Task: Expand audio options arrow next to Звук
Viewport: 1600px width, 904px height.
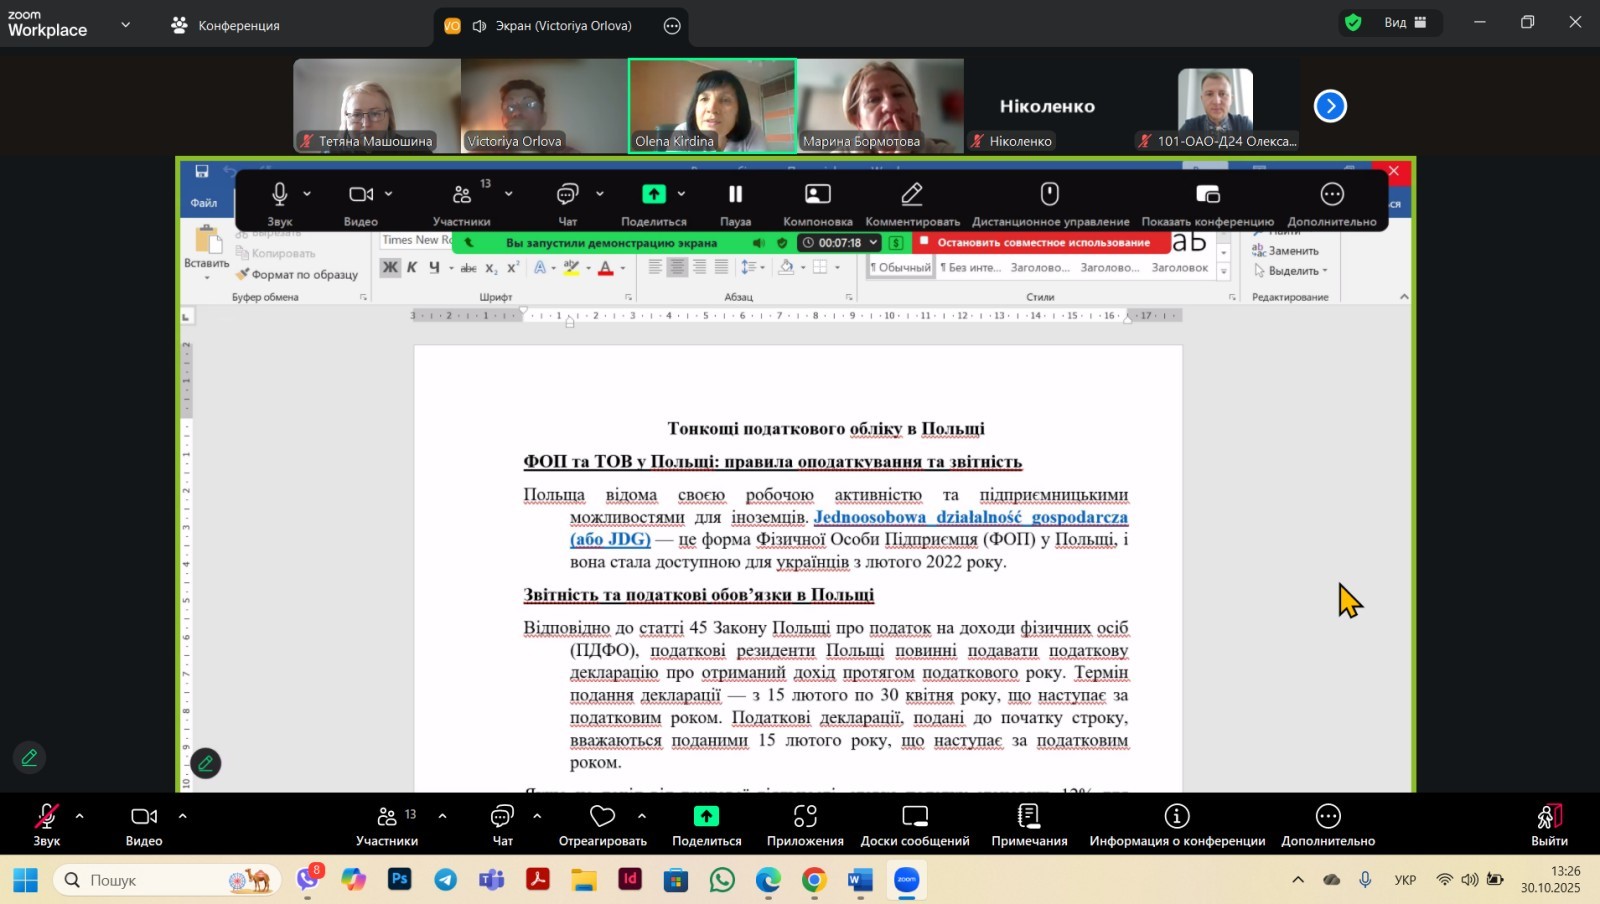Action: coord(80,816)
